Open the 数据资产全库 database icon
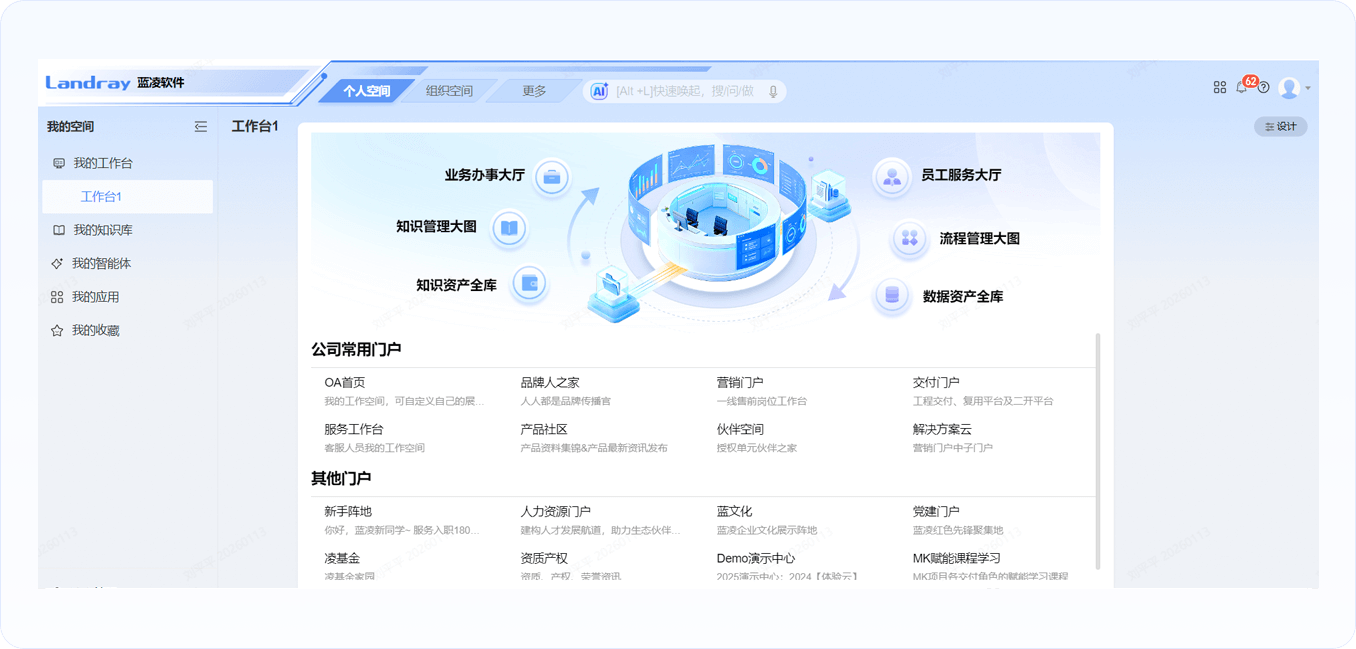This screenshot has height=649, width=1356. pyautogui.click(x=891, y=296)
